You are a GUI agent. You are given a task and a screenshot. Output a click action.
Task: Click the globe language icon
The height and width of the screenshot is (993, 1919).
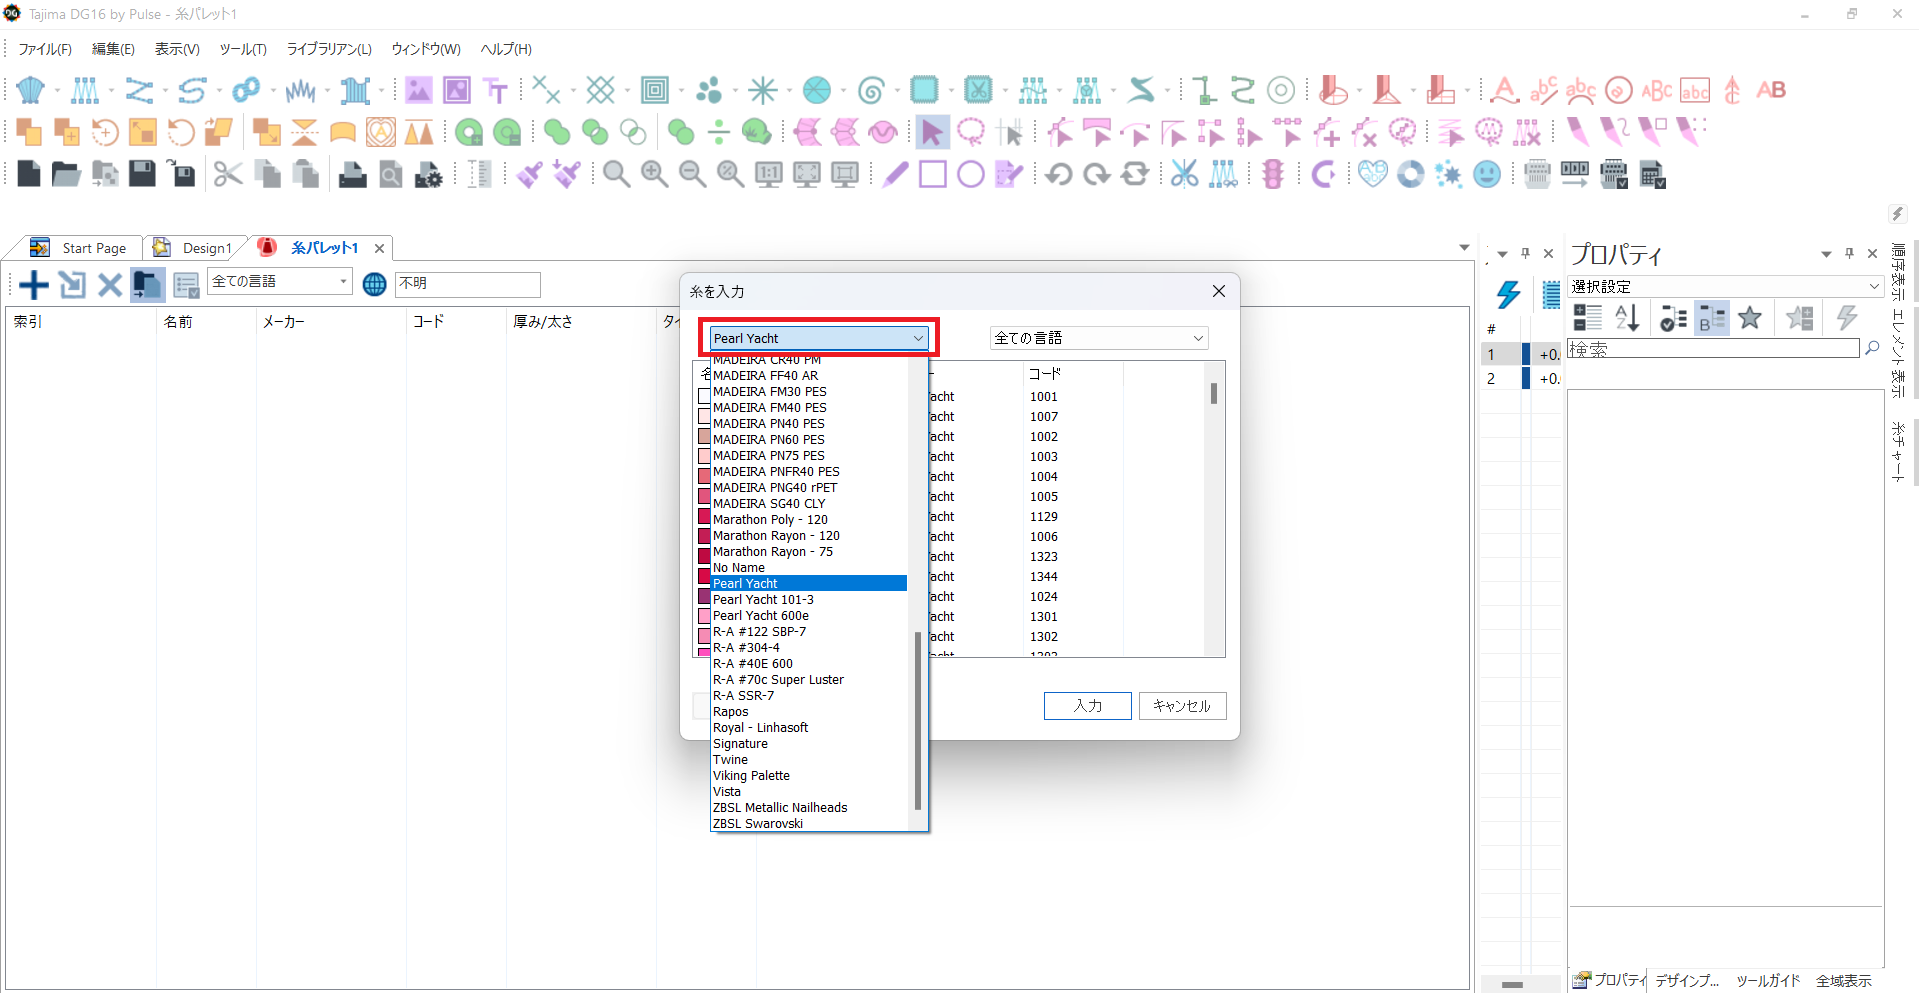tap(374, 285)
